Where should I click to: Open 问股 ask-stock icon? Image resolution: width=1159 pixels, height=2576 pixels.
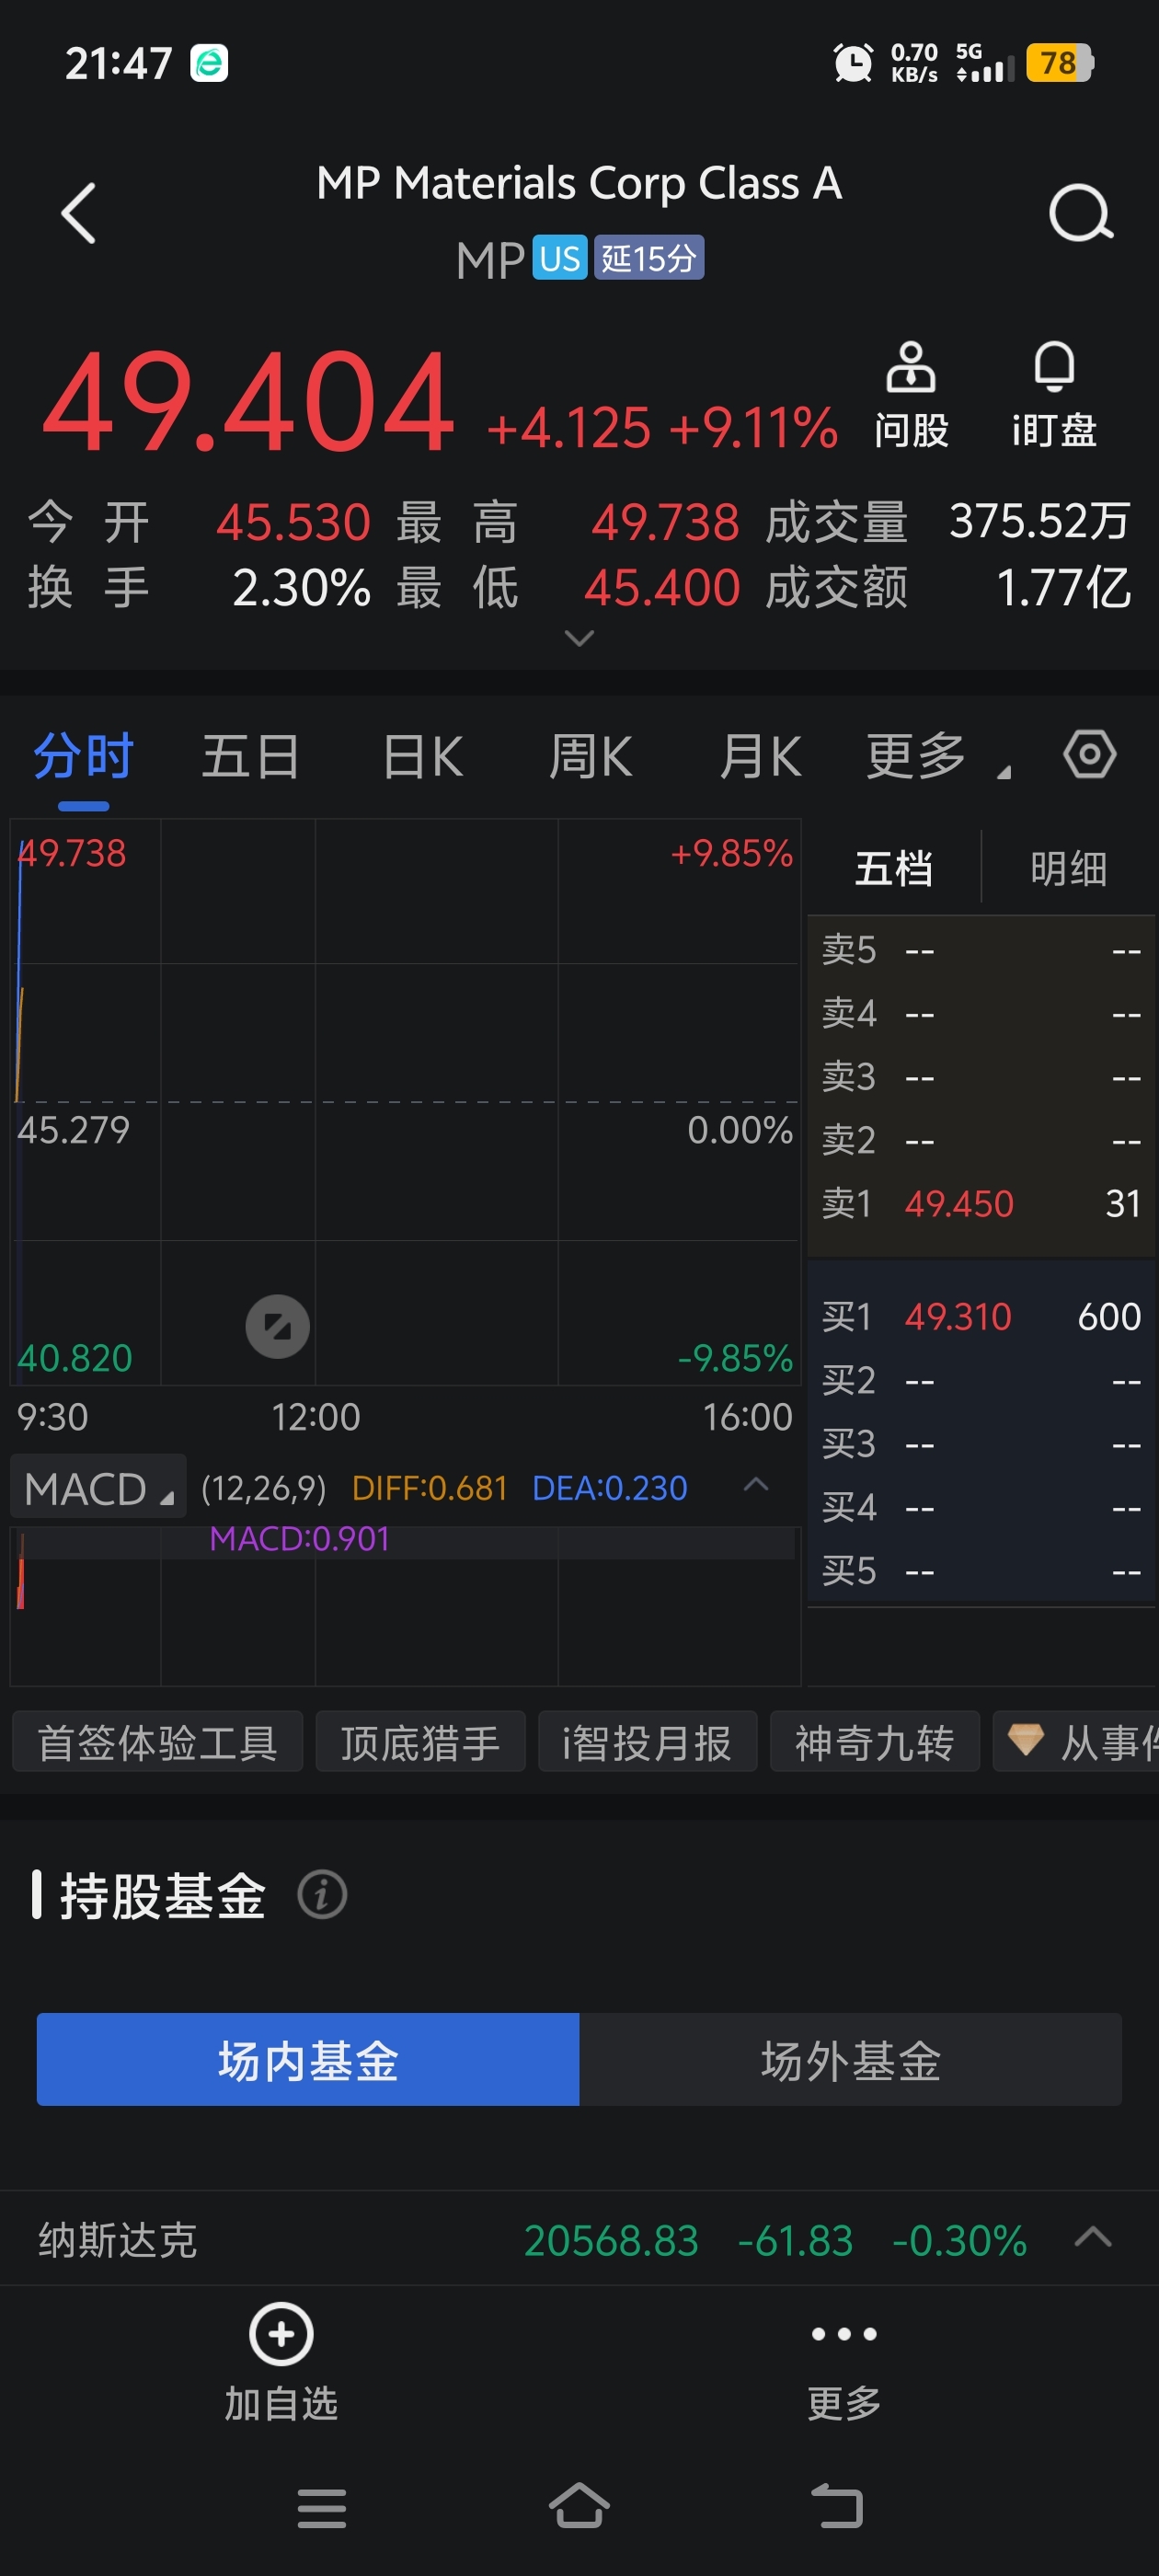911,368
